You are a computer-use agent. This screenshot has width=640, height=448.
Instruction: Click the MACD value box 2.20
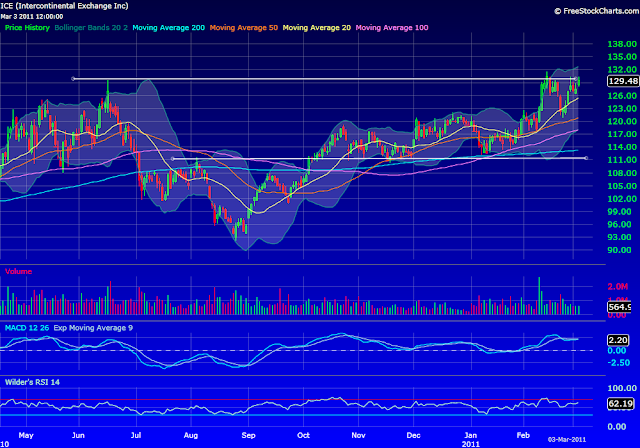coord(618,340)
